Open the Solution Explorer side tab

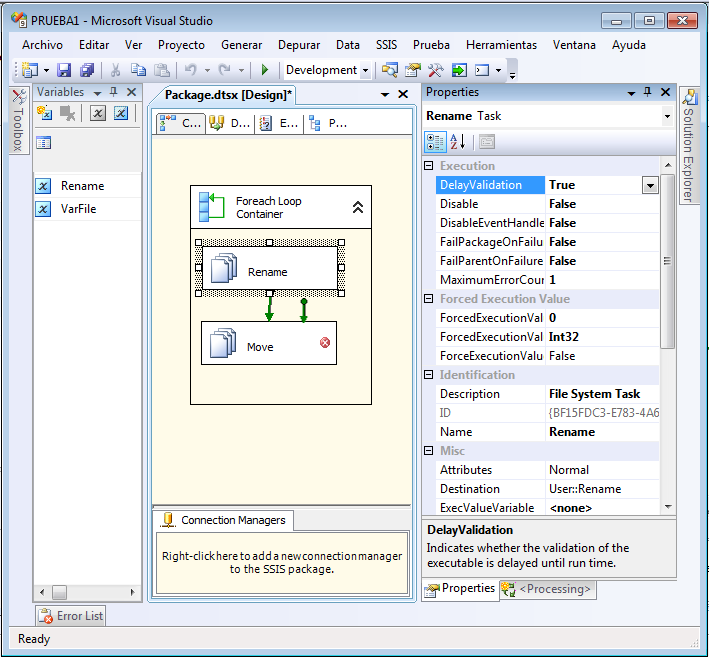point(689,145)
